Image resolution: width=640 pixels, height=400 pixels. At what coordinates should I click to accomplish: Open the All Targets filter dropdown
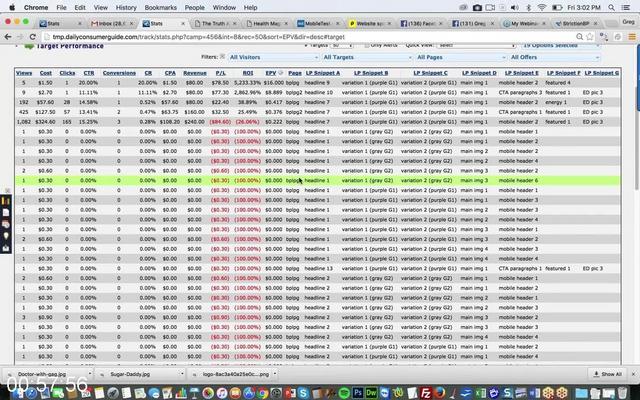(x=367, y=57)
